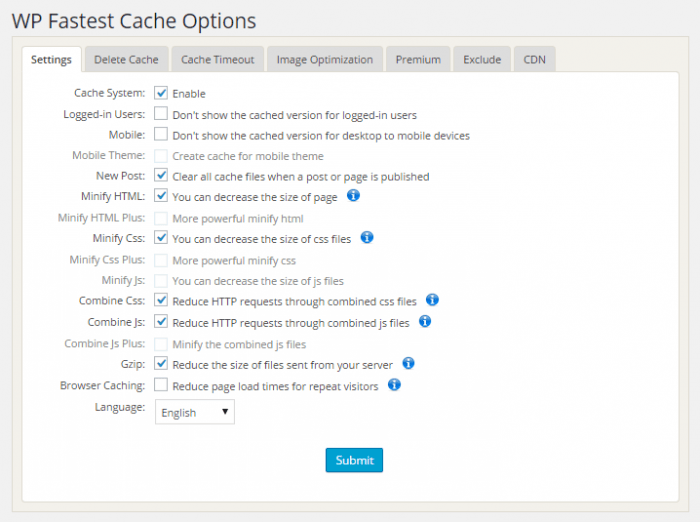Image resolution: width=700 pixels, height=522 pixels.
Task: Toggle the Minify HTML Plus checkbox
Action: coord(161,218)
